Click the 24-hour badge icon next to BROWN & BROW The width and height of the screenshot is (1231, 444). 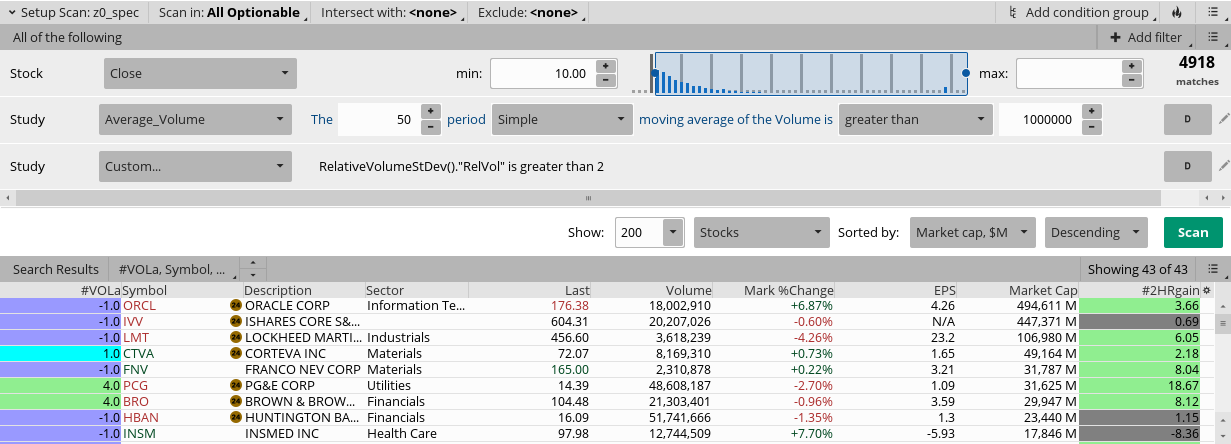point(236,401)
